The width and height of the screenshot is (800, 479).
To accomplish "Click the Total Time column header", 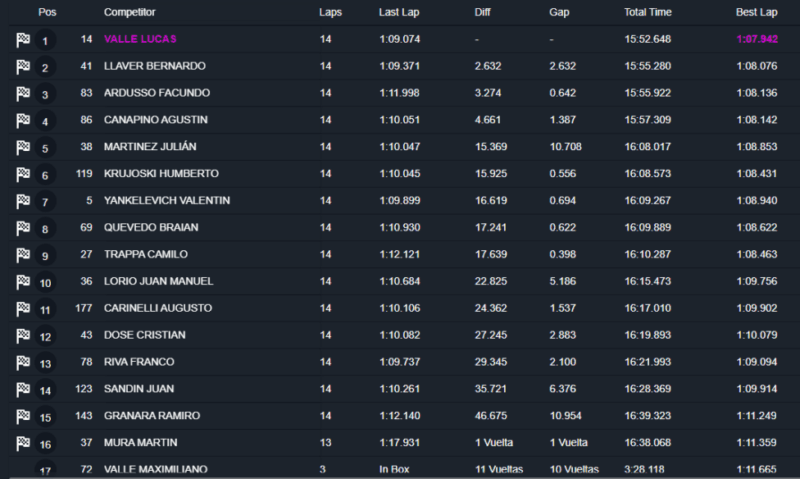I will tap(649, 13).
